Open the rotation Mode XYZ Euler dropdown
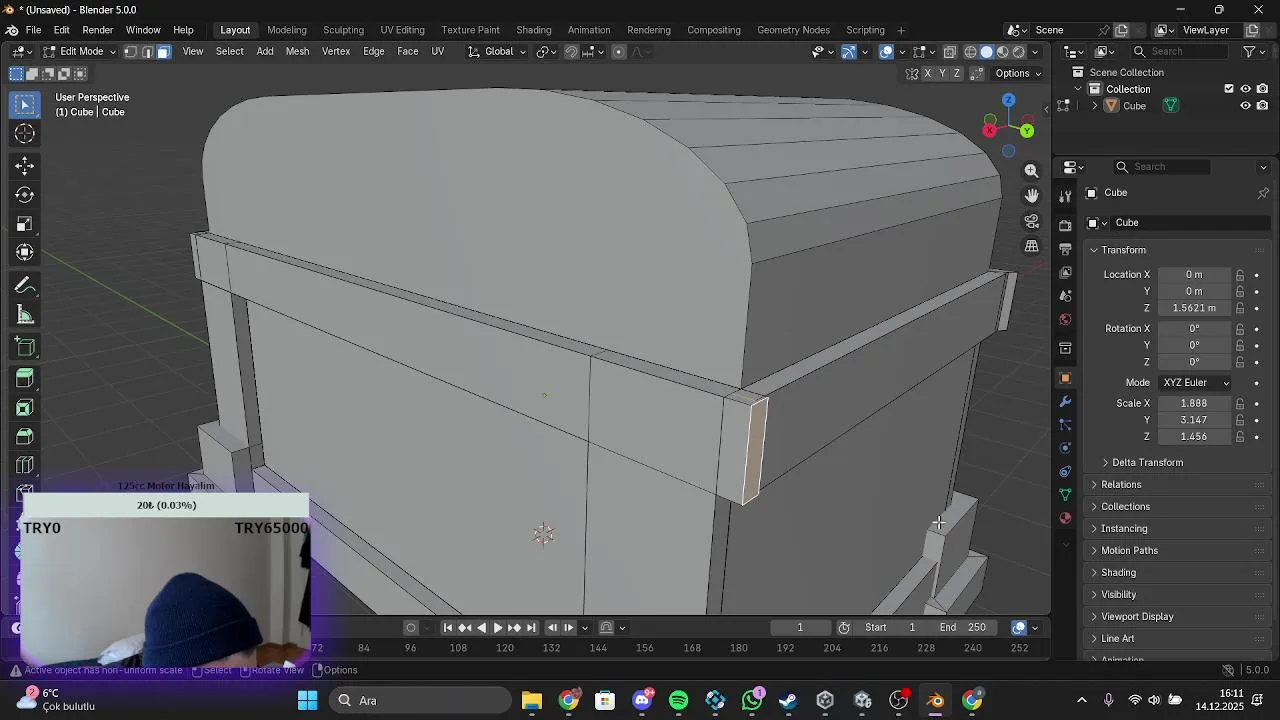Screen dimensions: 1280x720 (x=1196, y=383)
